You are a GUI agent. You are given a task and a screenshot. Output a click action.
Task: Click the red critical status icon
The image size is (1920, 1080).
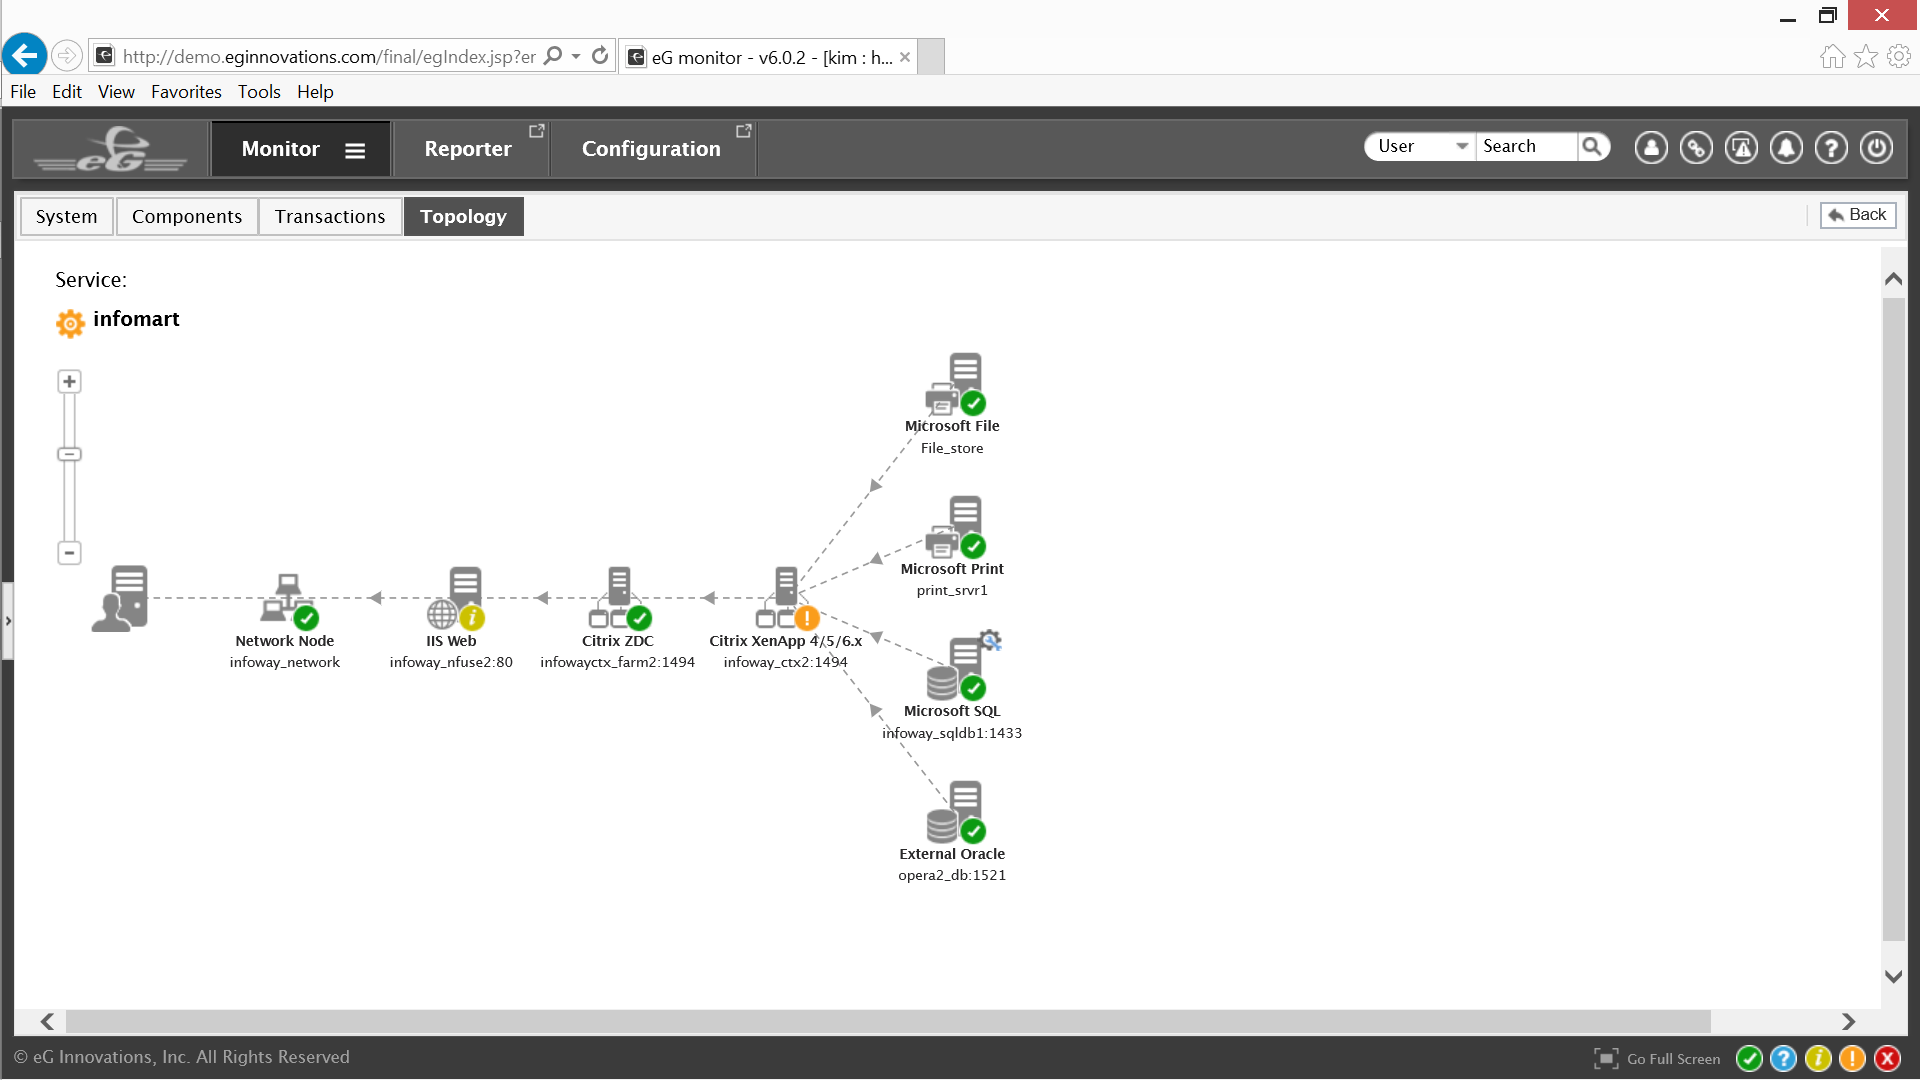pos(1887,1059)
